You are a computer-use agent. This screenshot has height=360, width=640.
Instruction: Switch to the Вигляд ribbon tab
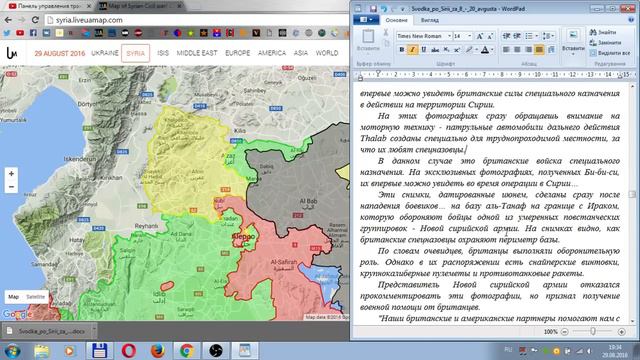430,20
